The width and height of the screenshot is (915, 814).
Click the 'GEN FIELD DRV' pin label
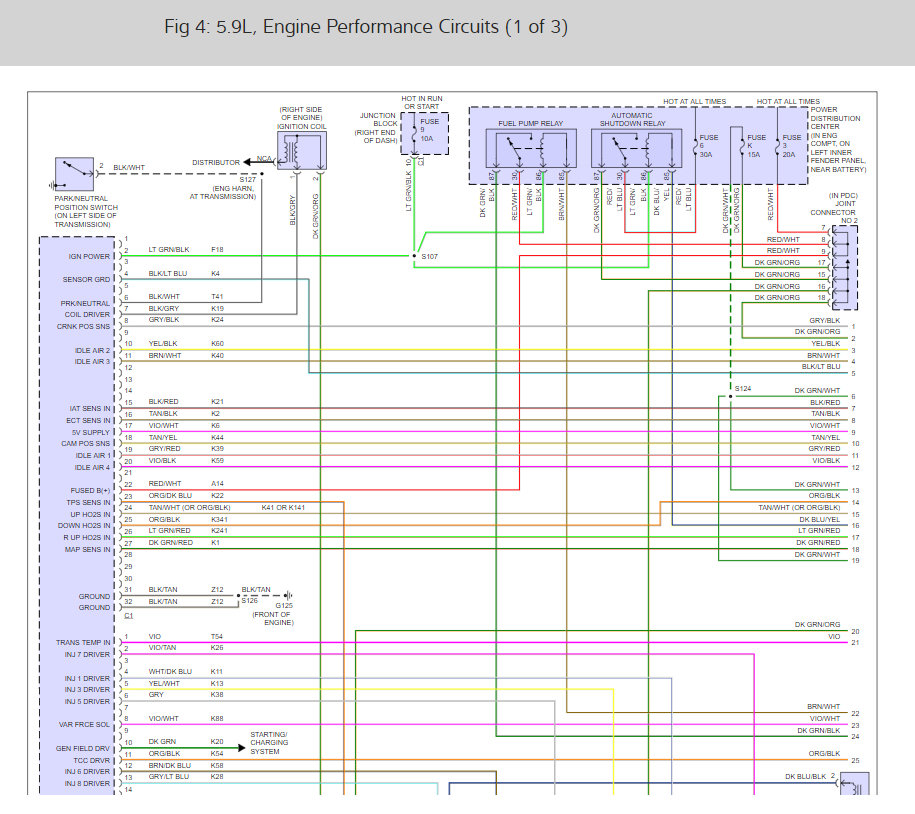click(83, 749)
